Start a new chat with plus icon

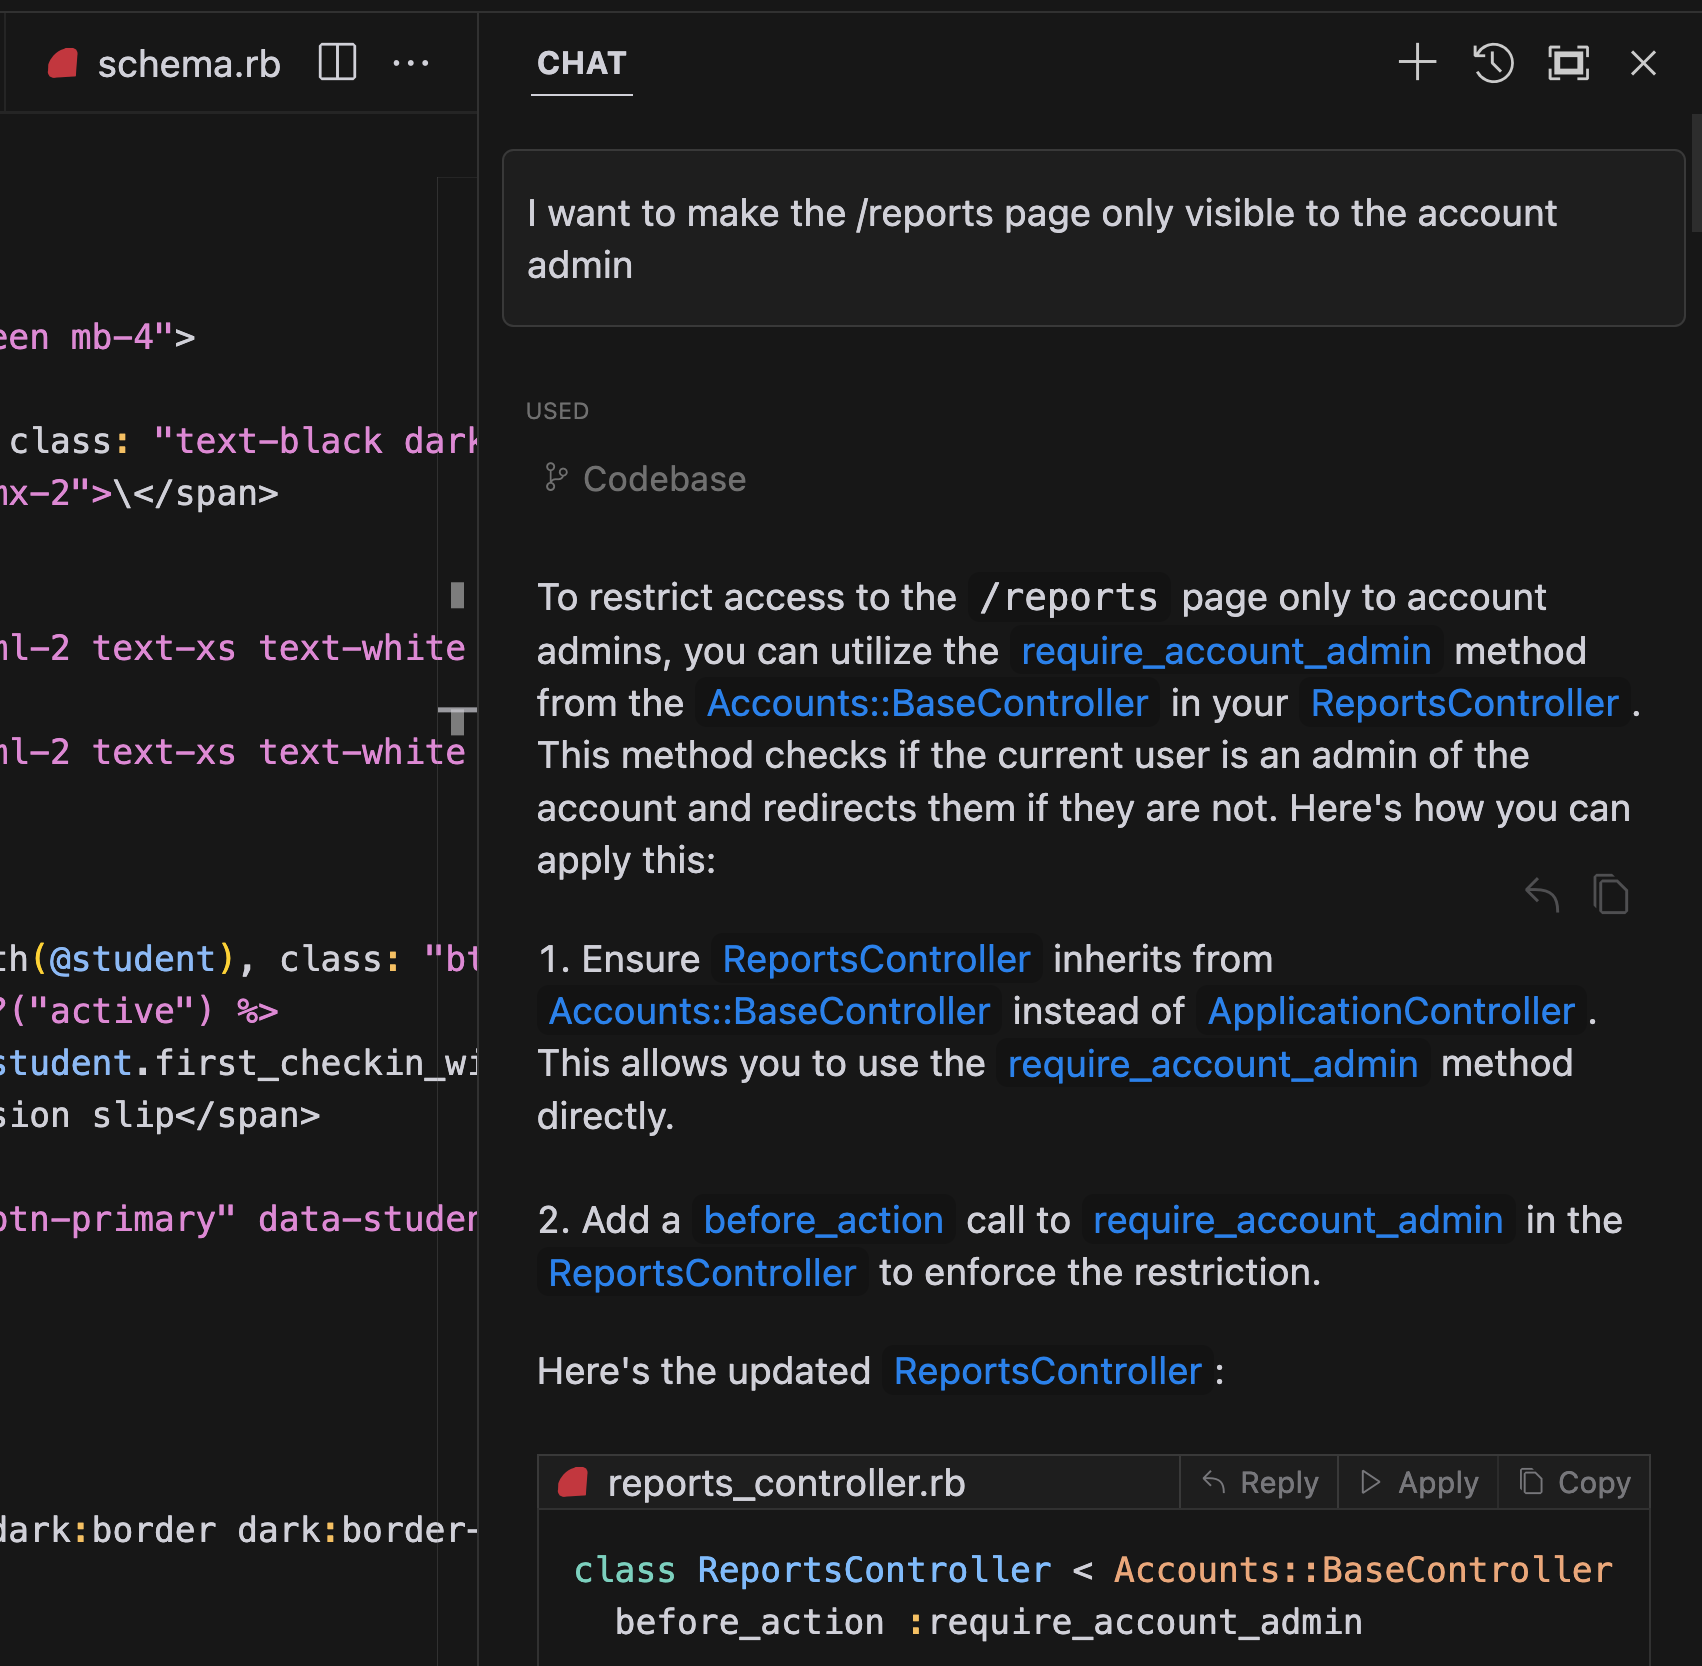pyautogui.click(x=1417, y=63)
